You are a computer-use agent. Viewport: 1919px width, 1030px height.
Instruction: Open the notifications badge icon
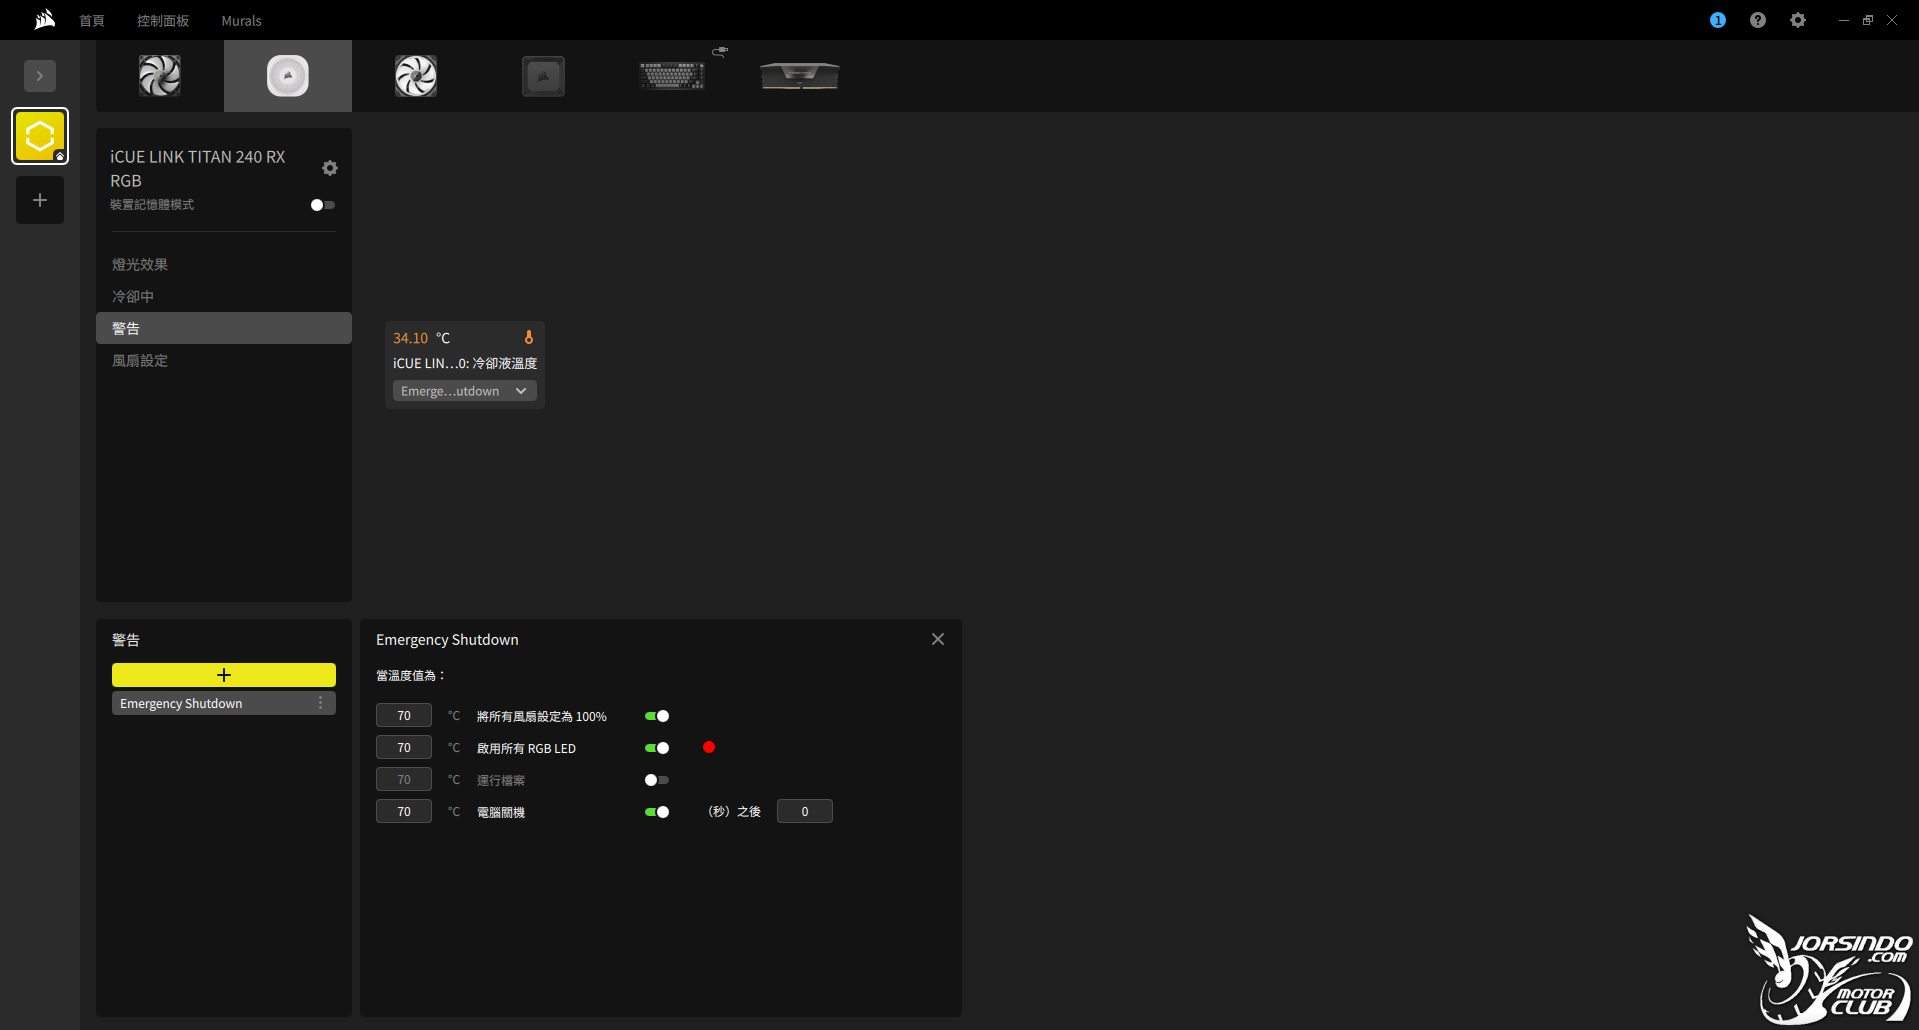coord(1718,20)
